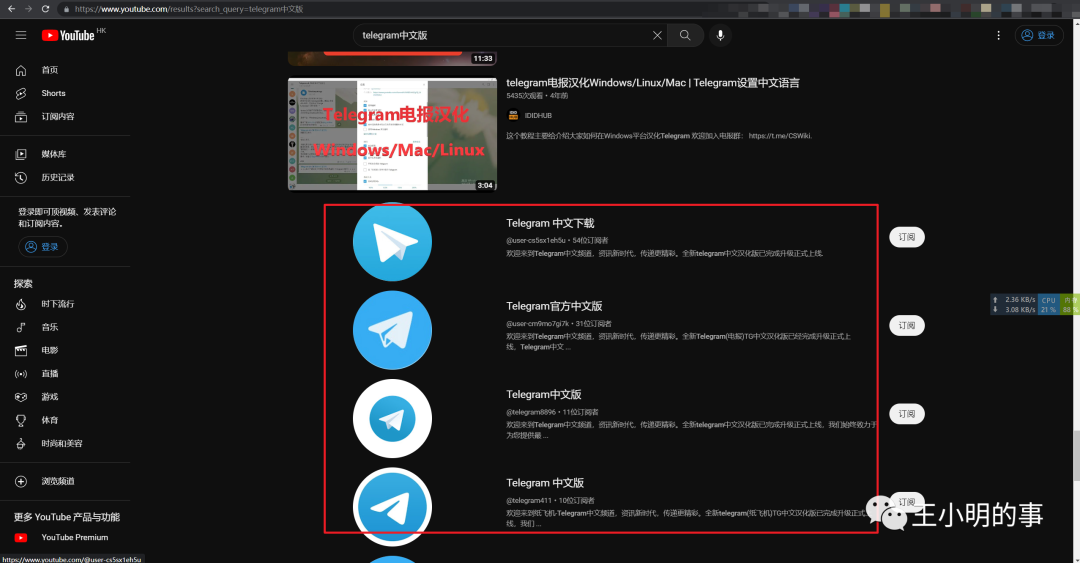
Task: Click the library icon beside 媒体库
Action: (21, 154)
